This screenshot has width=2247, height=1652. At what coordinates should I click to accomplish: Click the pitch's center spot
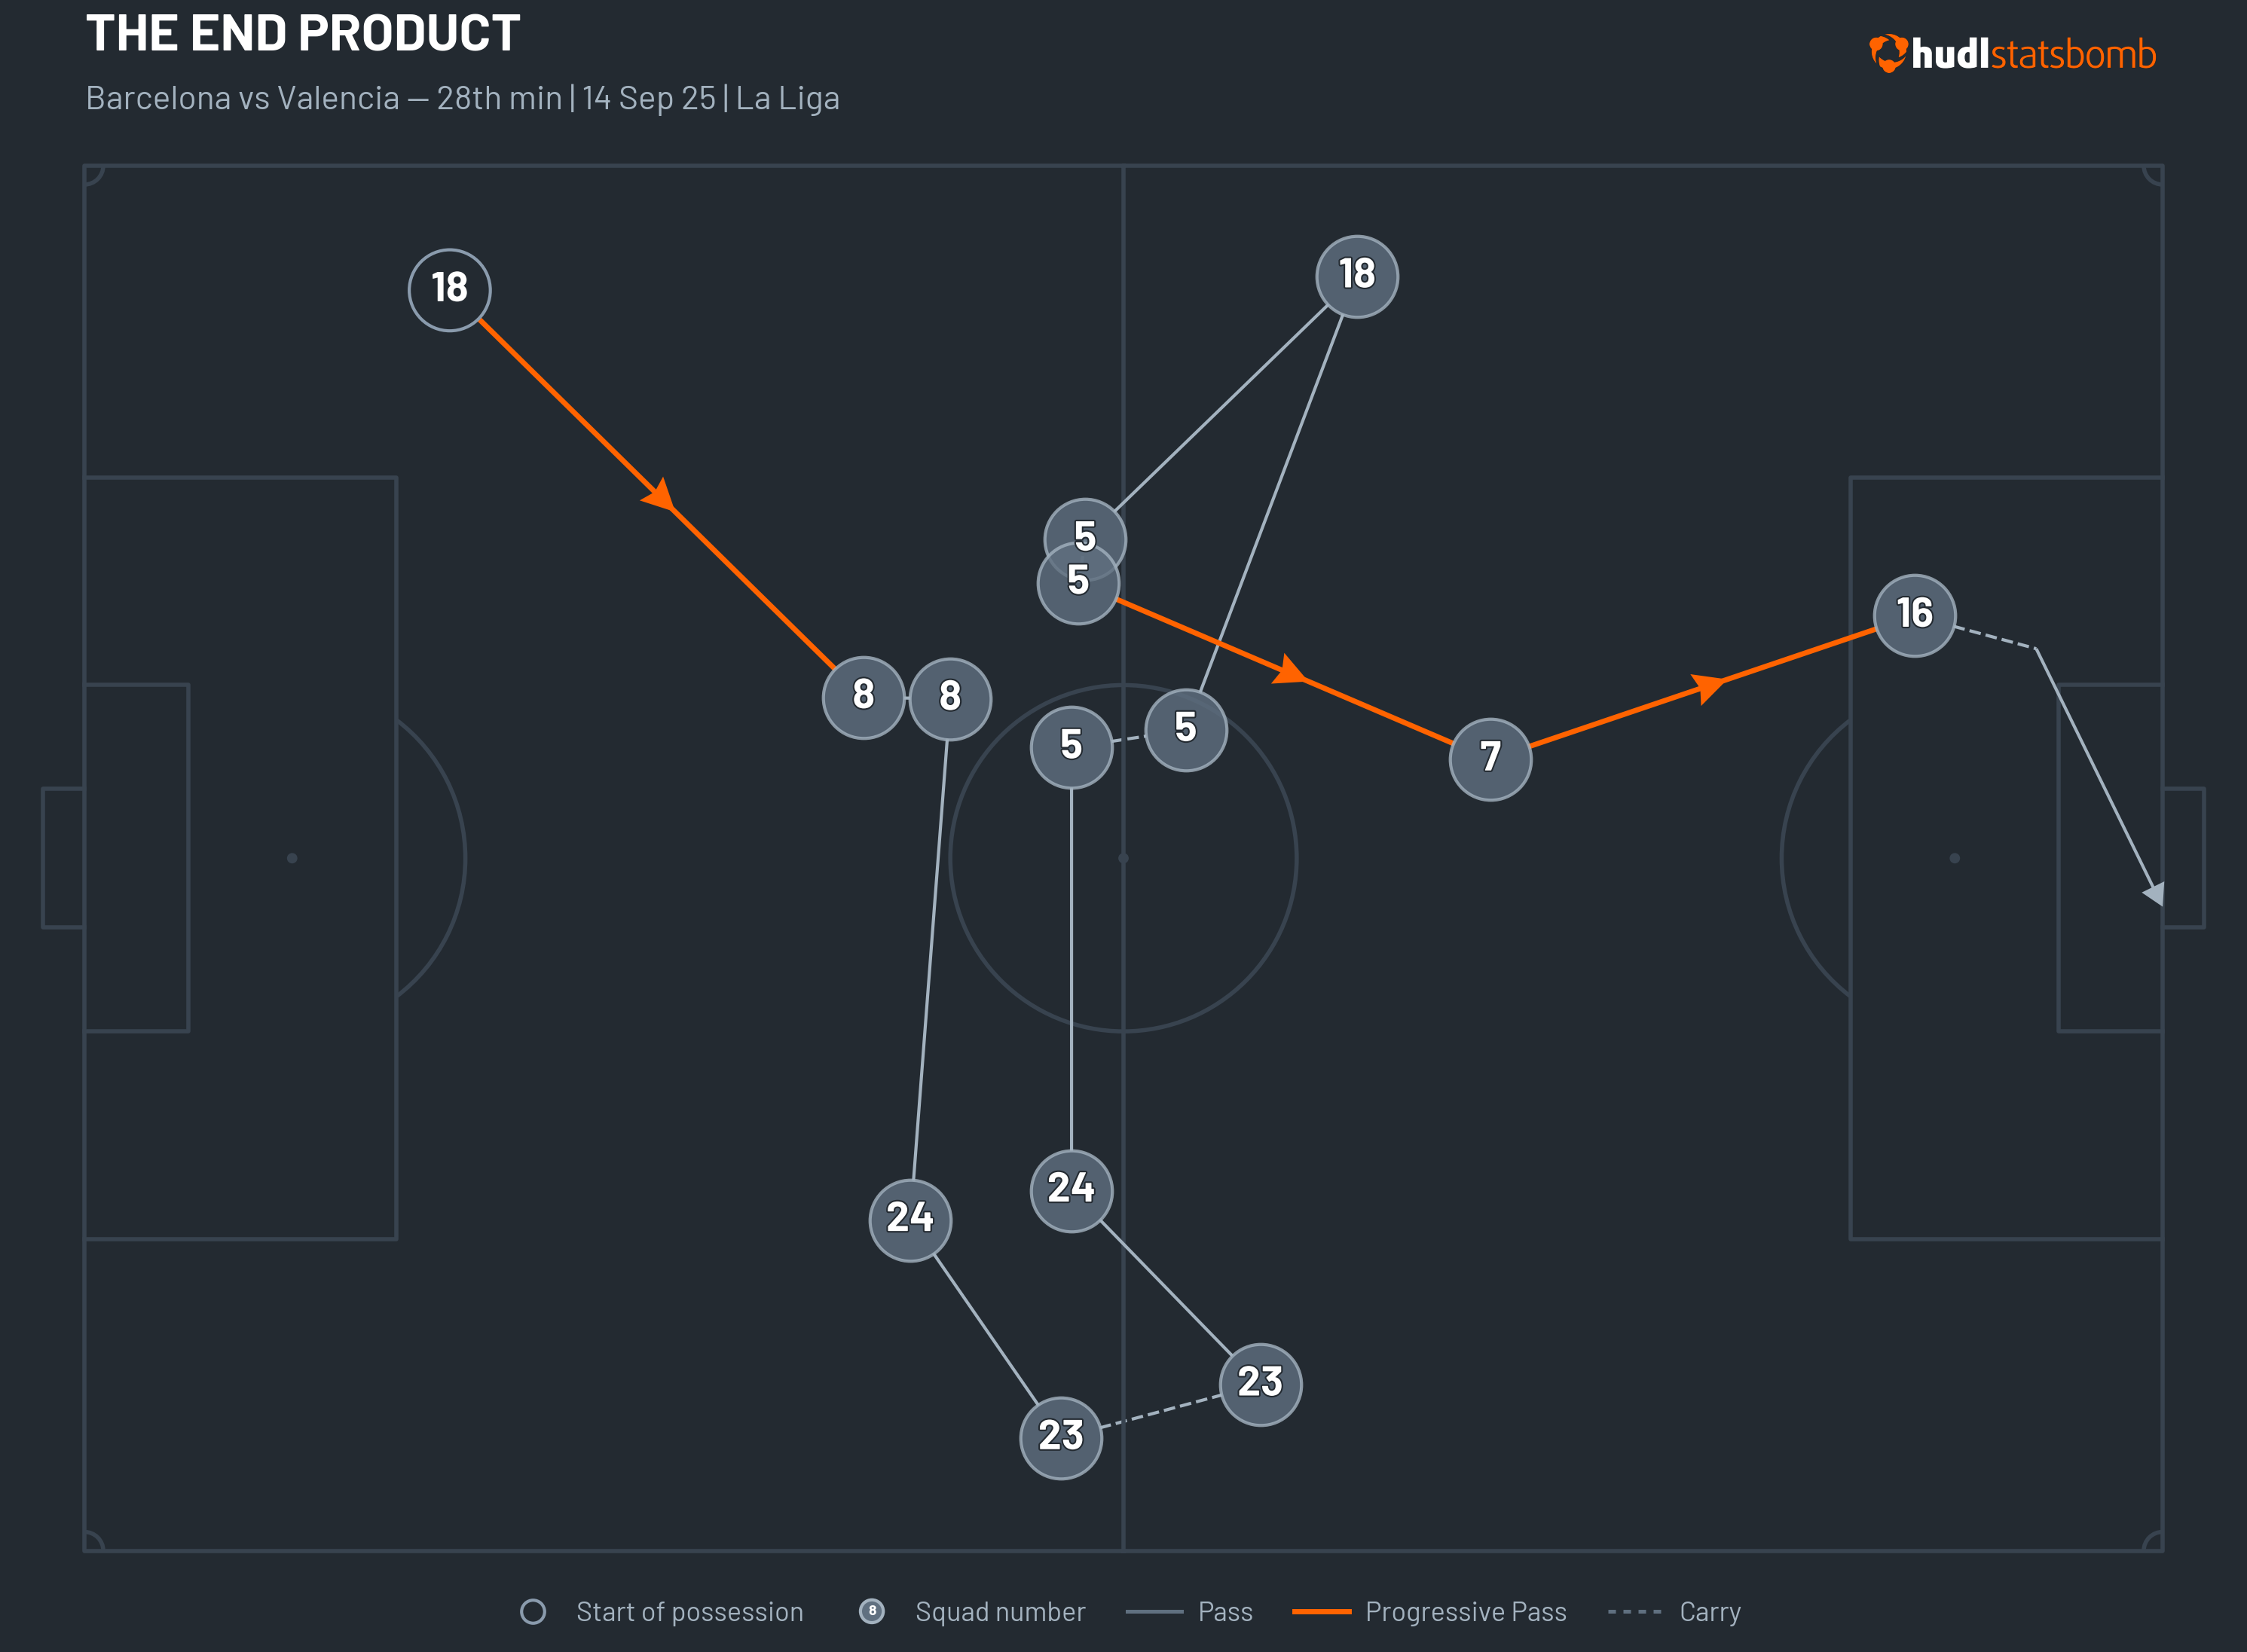[x=1123, y=858]
